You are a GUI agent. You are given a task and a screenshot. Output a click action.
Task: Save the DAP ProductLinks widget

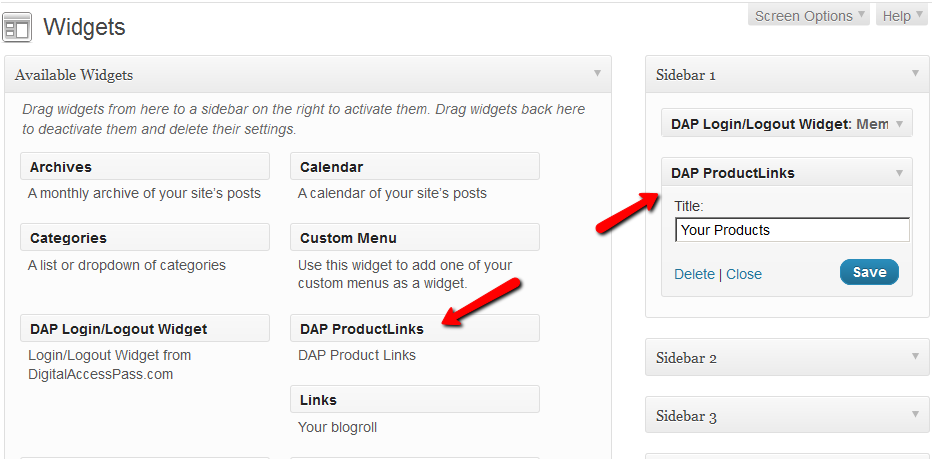click(869, 272)
